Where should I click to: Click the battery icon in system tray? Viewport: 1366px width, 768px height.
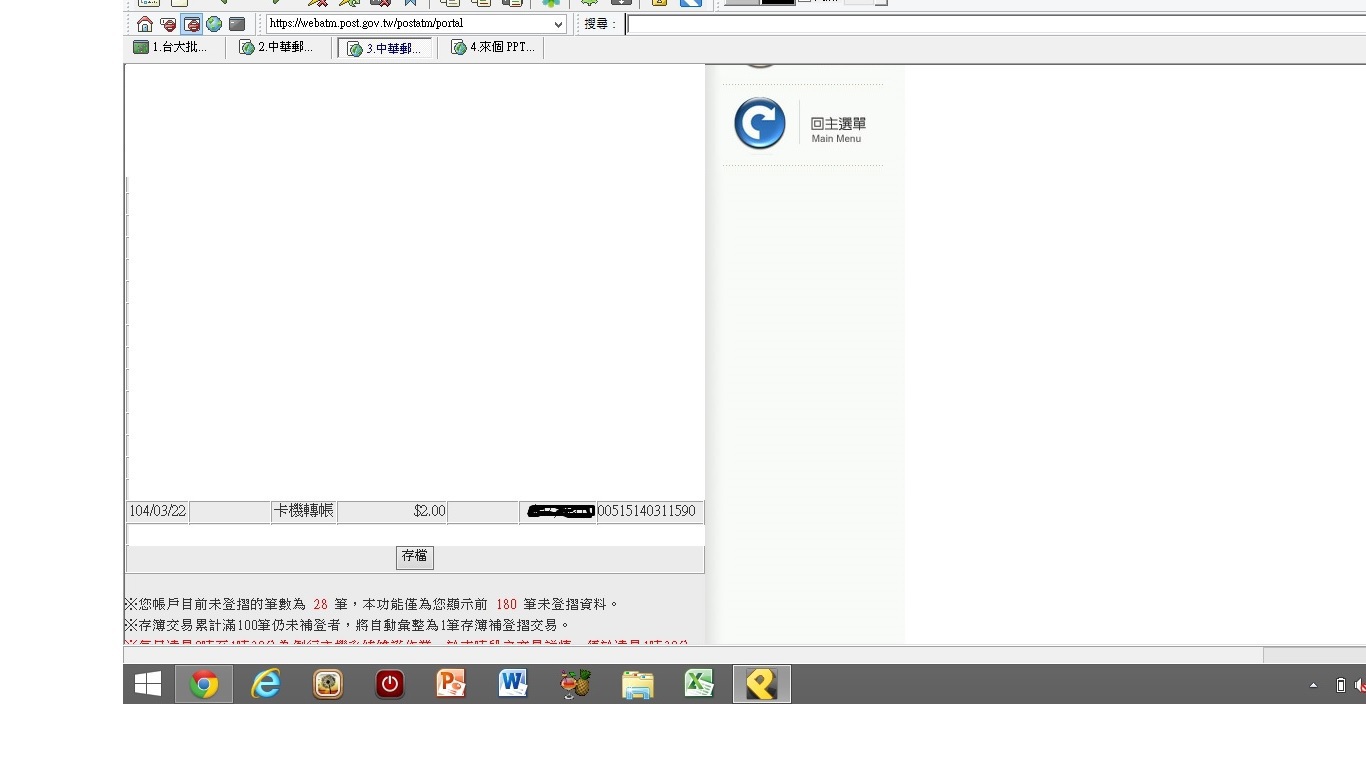(1340, 685)
